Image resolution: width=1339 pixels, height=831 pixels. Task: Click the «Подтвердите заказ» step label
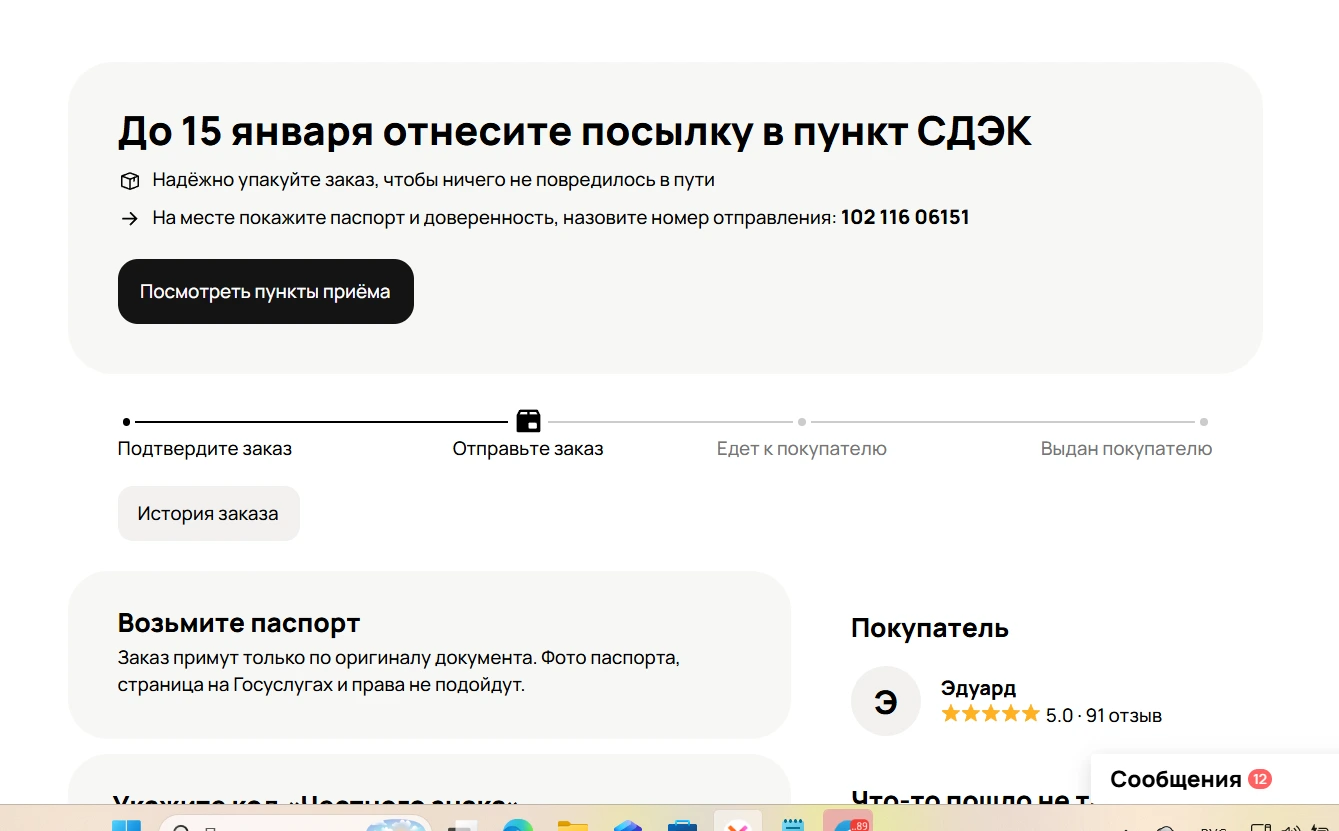pyautogui.click(x=205, y=449)
